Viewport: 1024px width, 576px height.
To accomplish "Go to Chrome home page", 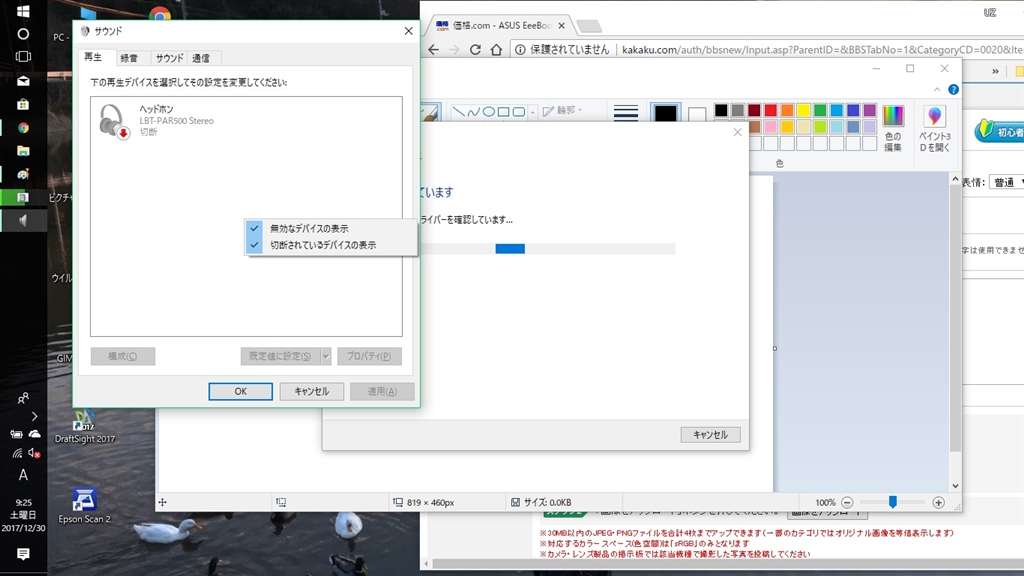I will click(496, 50).
